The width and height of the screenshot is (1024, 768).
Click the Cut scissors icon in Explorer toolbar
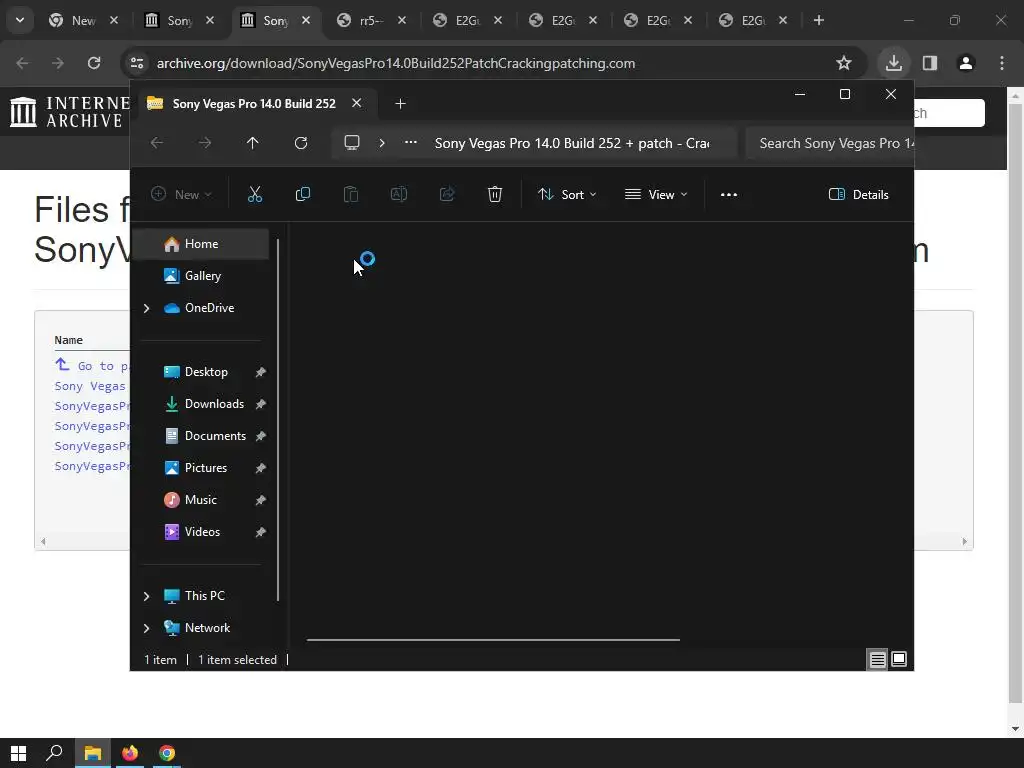(x=255, y=195)
